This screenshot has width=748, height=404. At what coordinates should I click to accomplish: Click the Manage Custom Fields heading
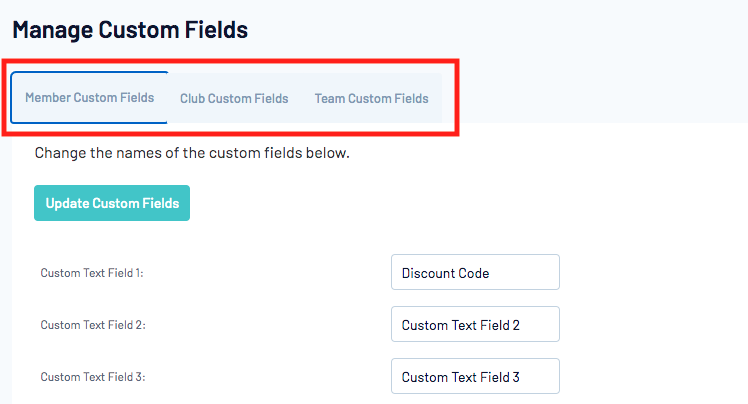pos(130,30)
